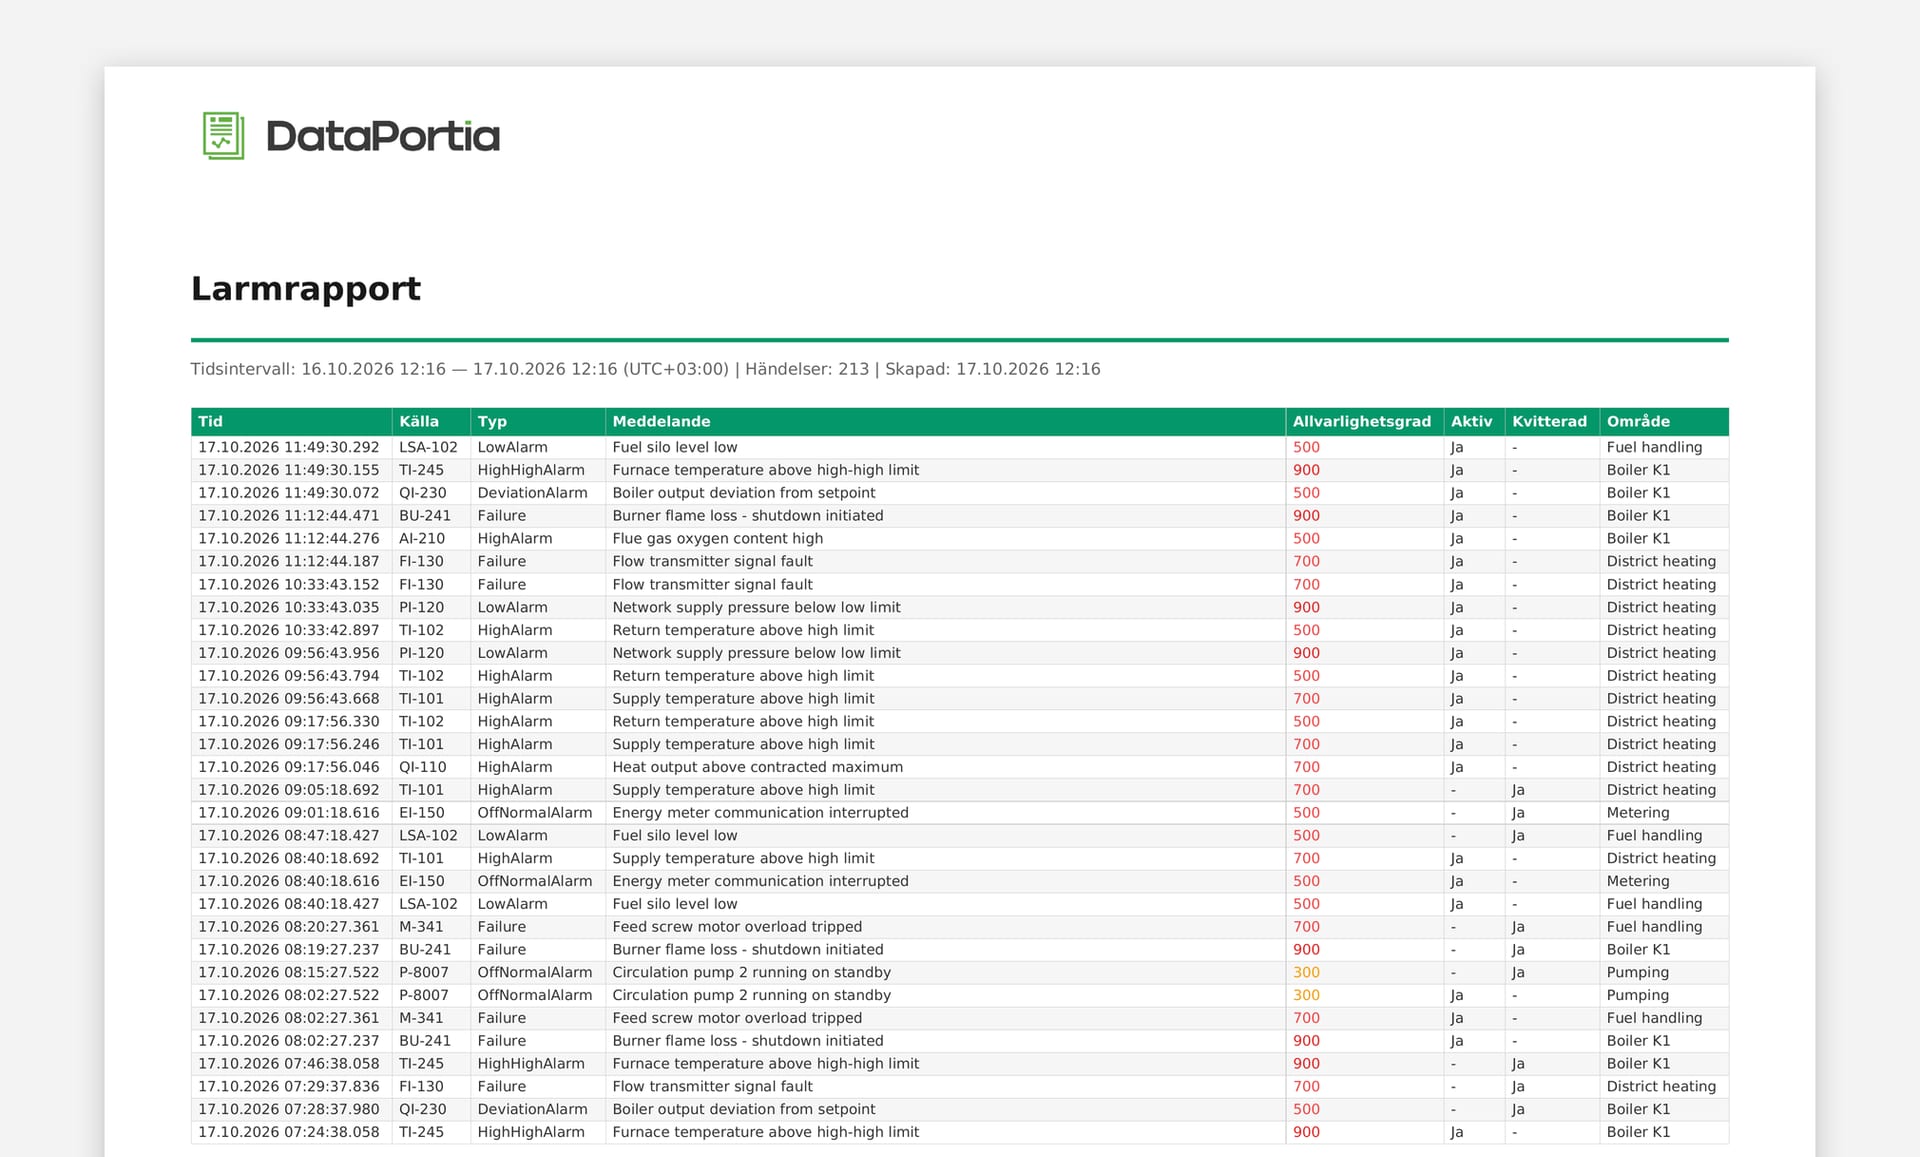Click severity 300 in the 08:15:27.522 row

point(1306,972)
